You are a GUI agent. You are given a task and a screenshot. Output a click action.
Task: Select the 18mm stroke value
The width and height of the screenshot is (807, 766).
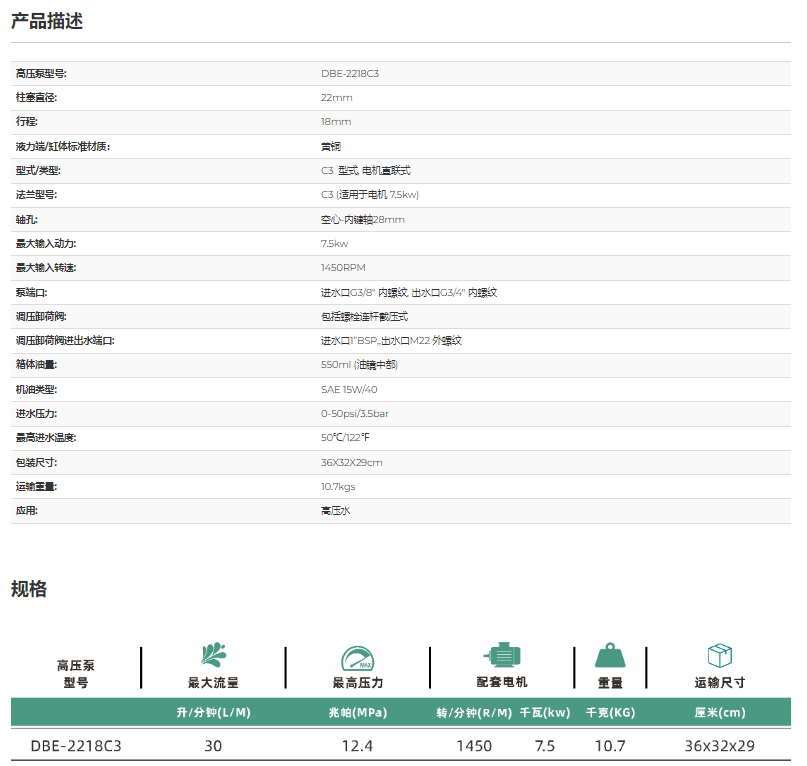click(x=336, y=122)
